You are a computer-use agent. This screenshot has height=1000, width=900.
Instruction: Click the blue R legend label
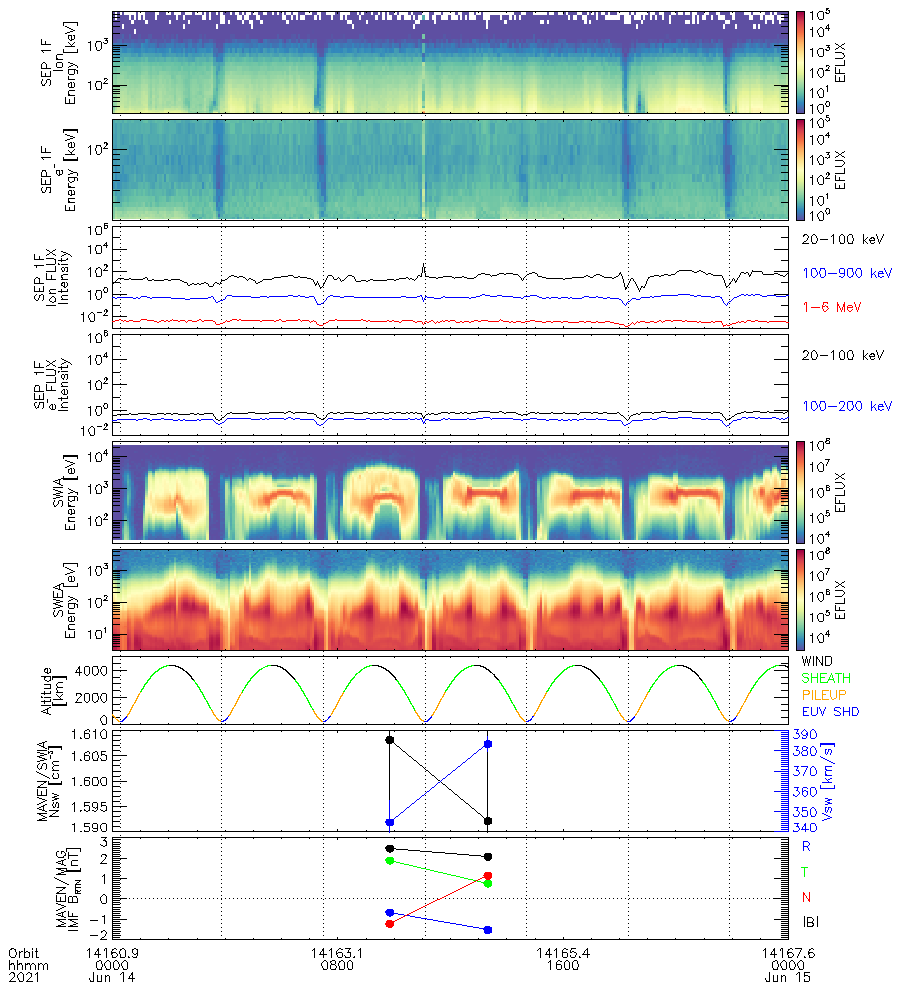[807, 846]
